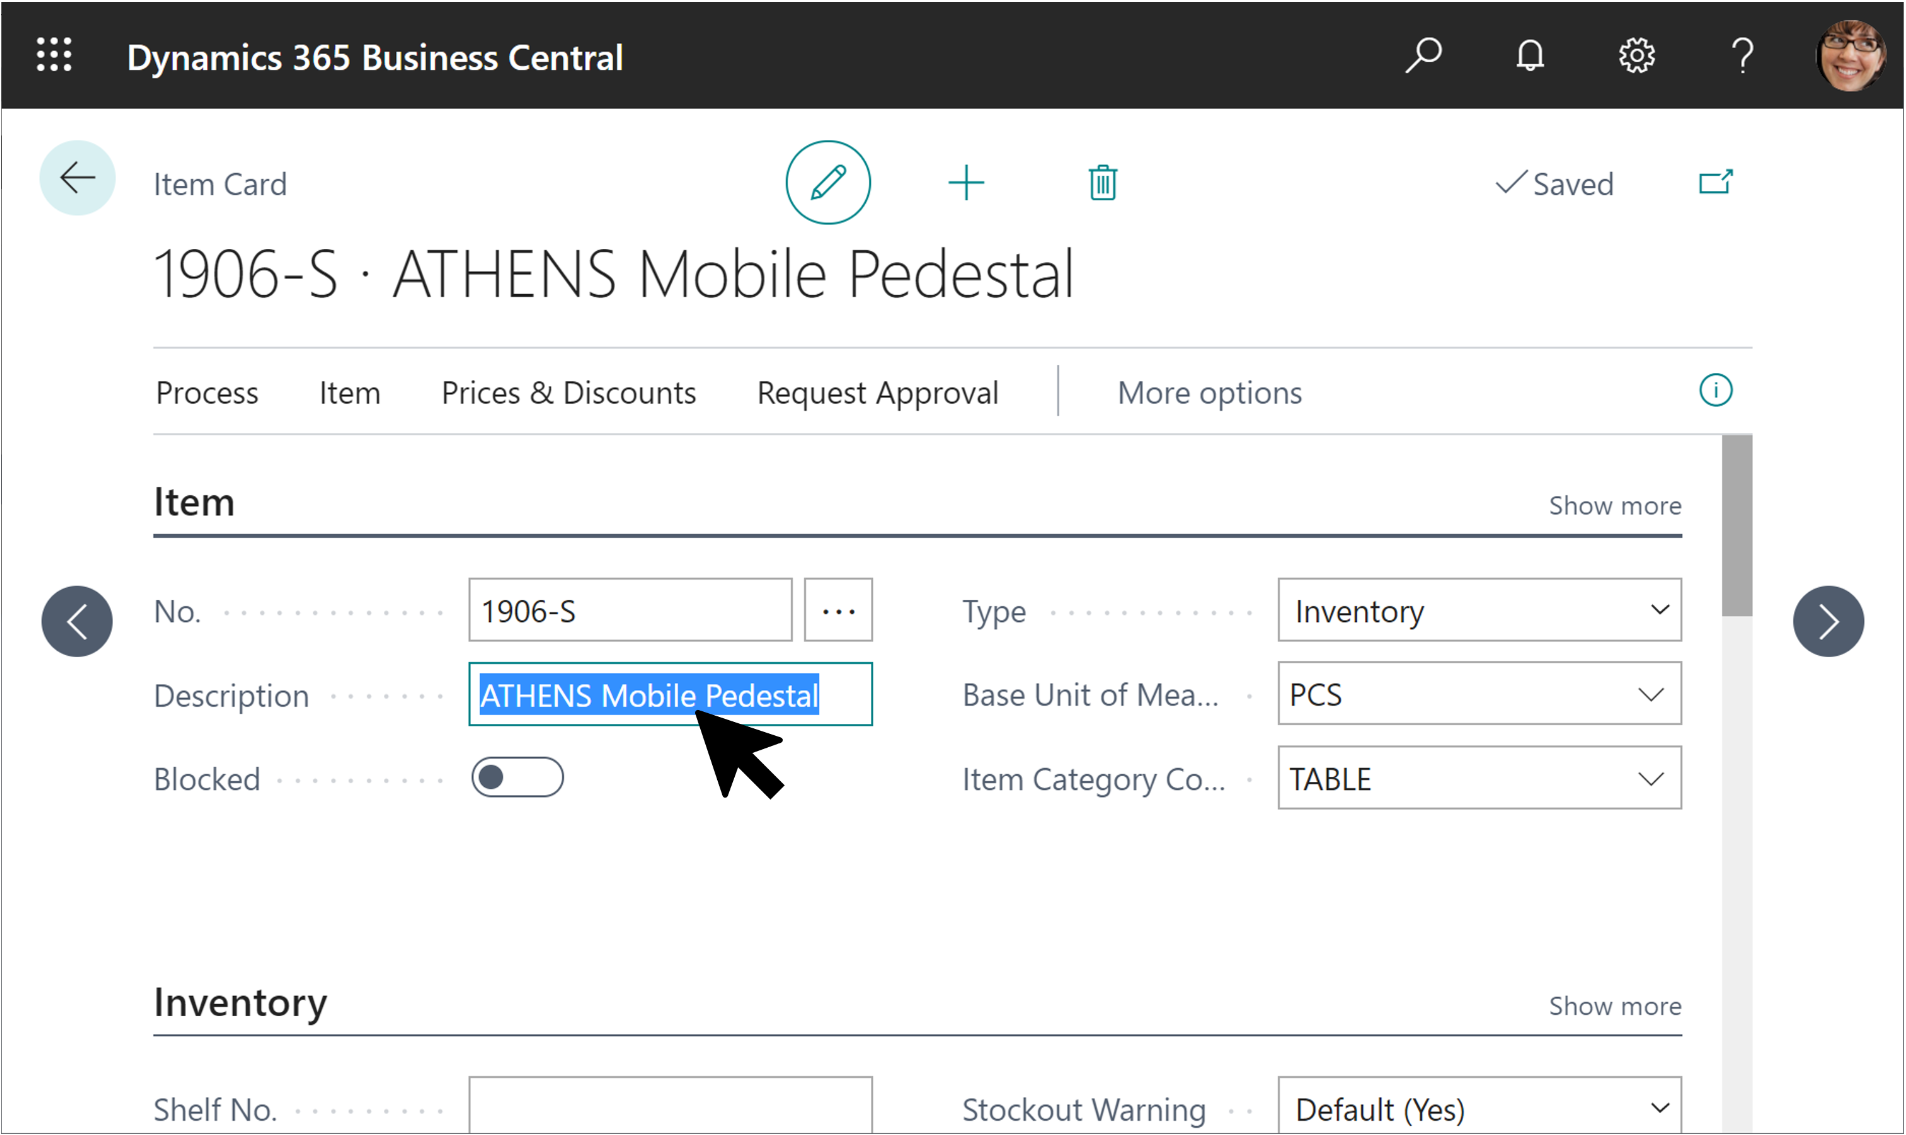Delete the item using the trash icon
This screenshot has height=1135, width=1906.
pyautogui.click(x=1102, y=182)
